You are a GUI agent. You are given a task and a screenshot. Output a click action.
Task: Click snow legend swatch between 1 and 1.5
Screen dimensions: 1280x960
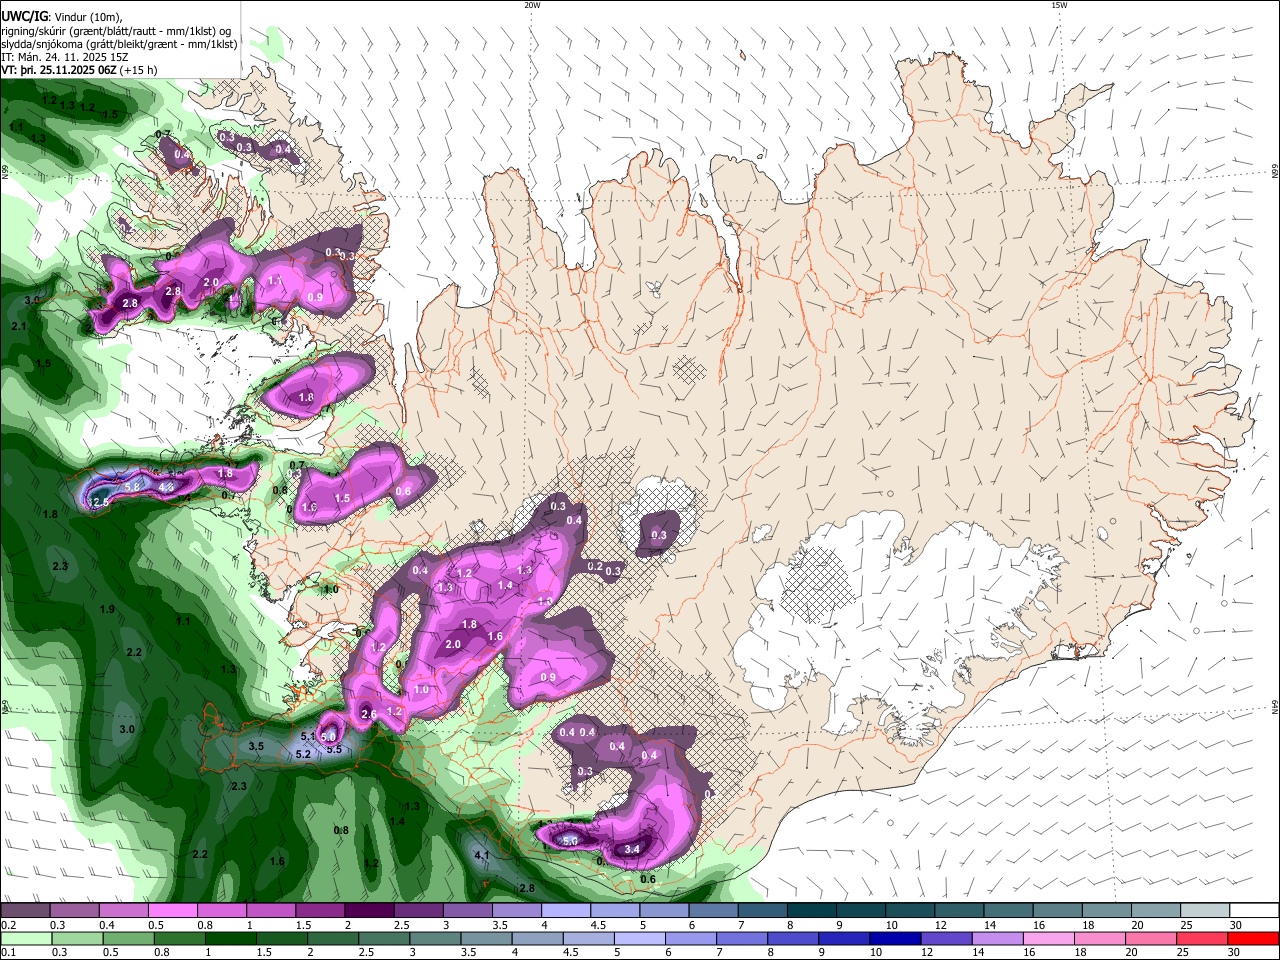[272, 911]
